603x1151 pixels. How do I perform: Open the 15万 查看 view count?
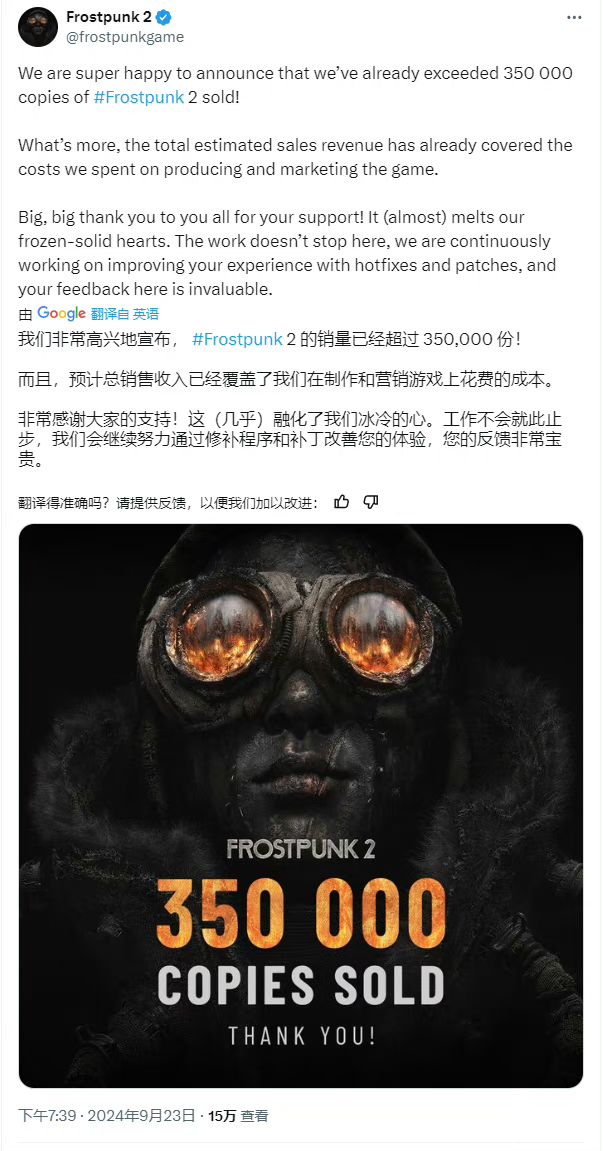pos(238,1116)
